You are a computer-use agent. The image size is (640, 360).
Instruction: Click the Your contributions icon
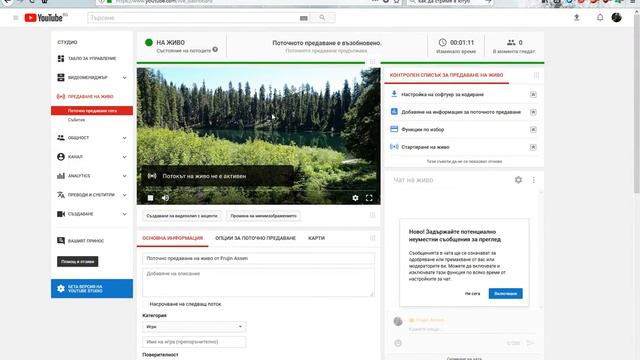click(x=61, y=241)
